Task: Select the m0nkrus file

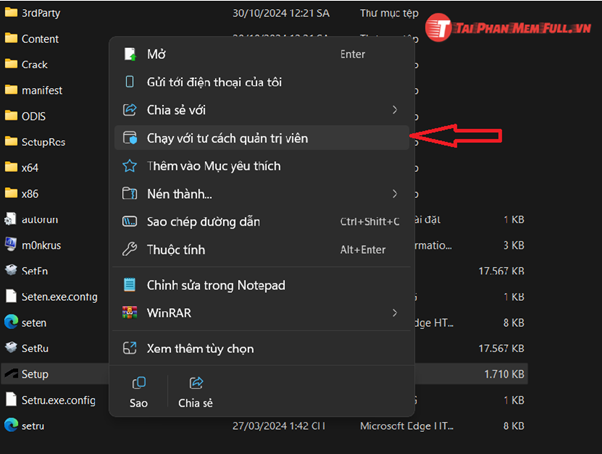Action: tap(40, 244)
